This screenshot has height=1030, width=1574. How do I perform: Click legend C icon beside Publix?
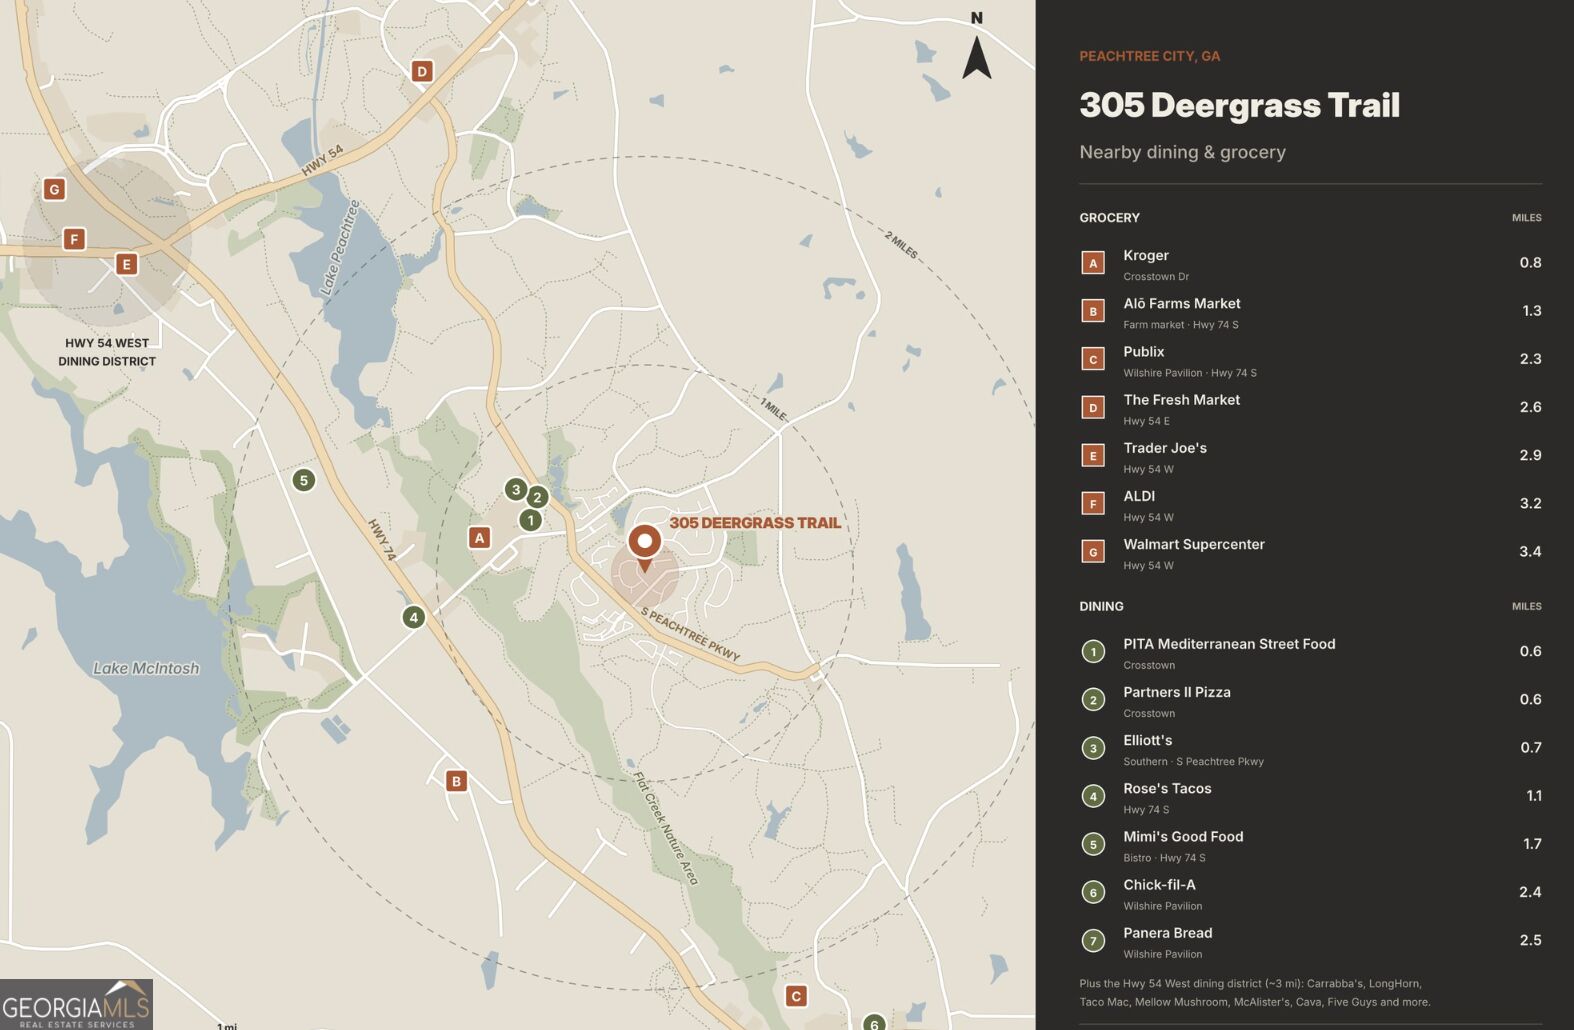click(x=1093, y=359)
